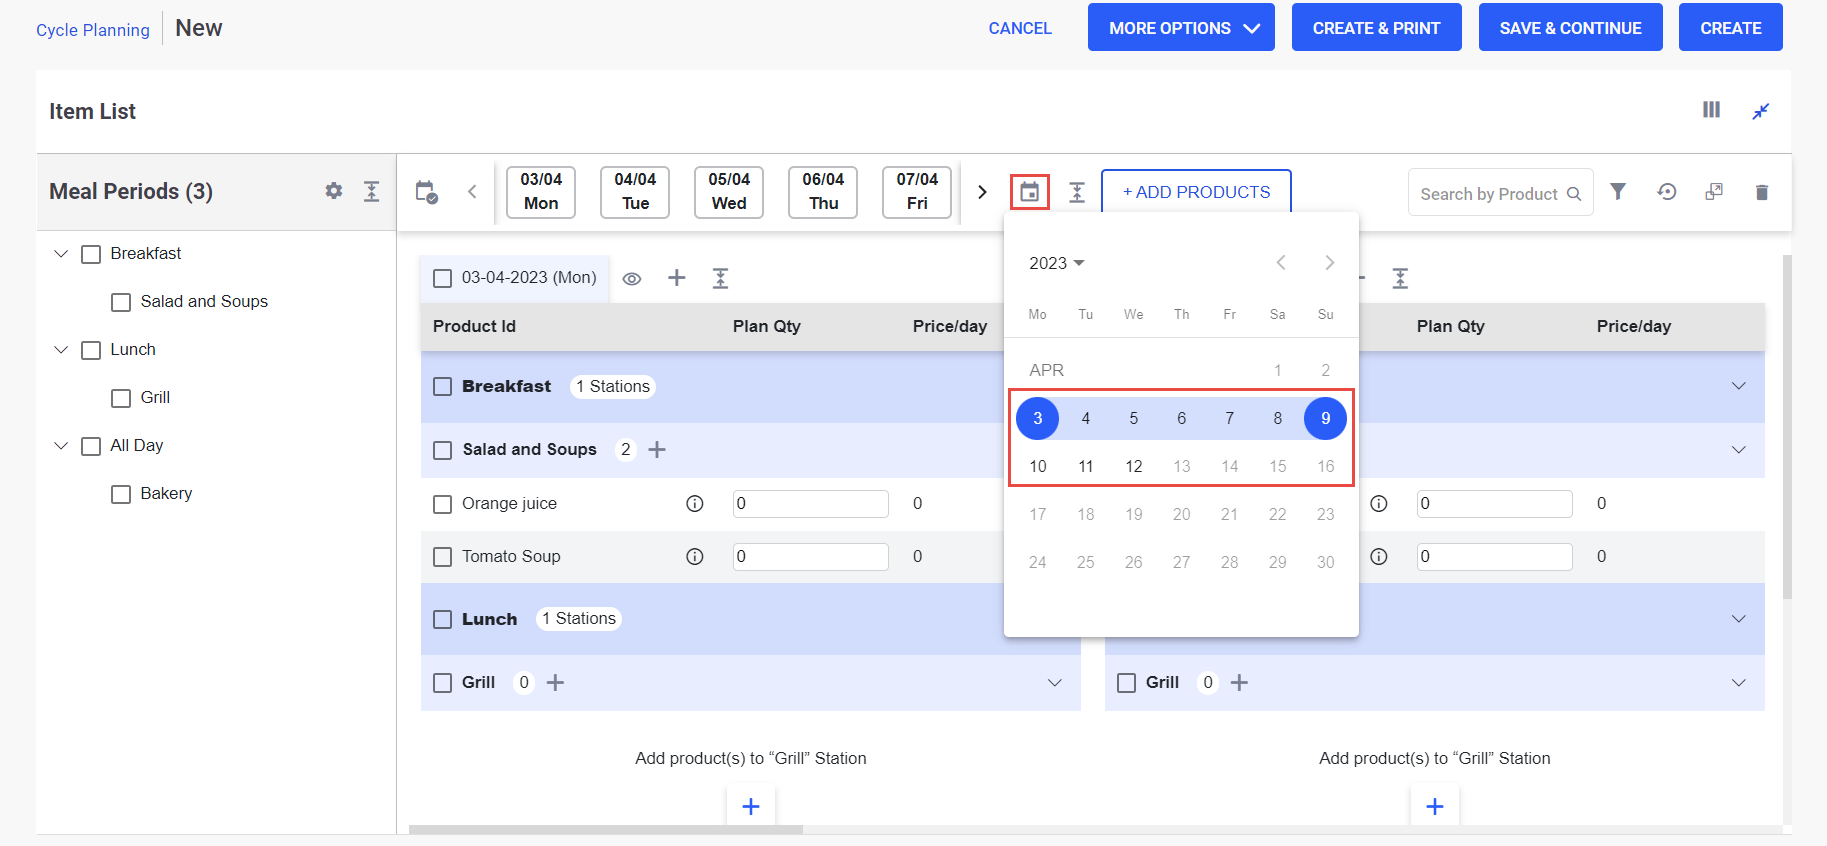Collapse the Lunch tree node chevron

coord(61,350)
